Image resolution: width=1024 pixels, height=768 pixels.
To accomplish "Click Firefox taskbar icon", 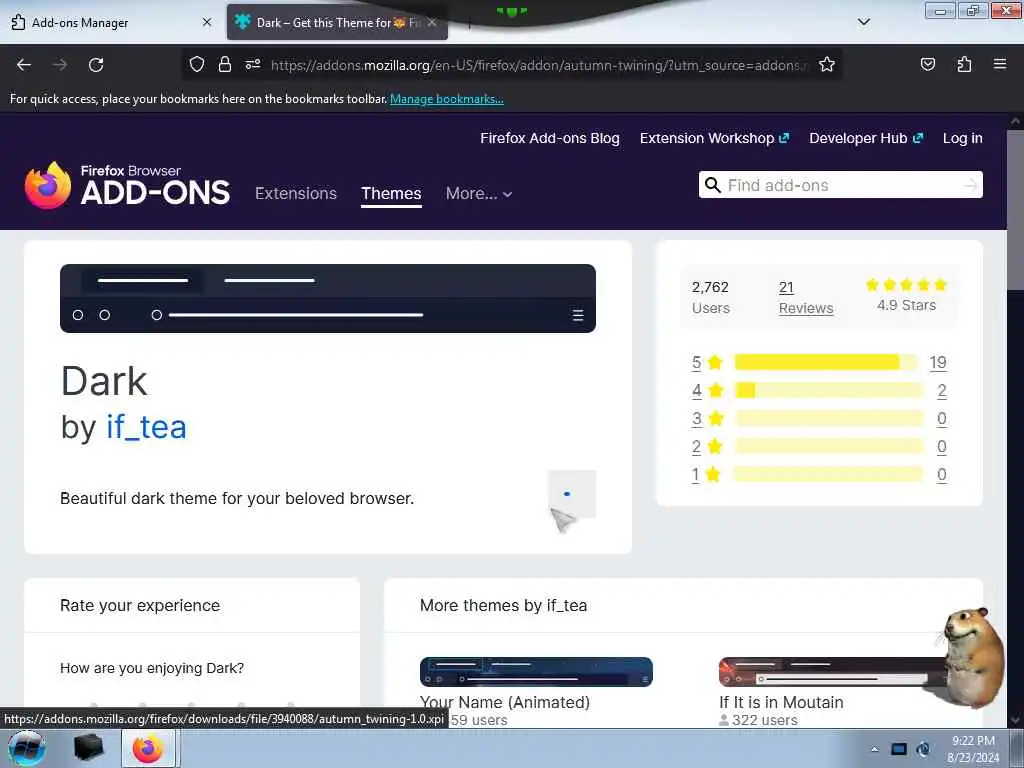I will [148, 748].
